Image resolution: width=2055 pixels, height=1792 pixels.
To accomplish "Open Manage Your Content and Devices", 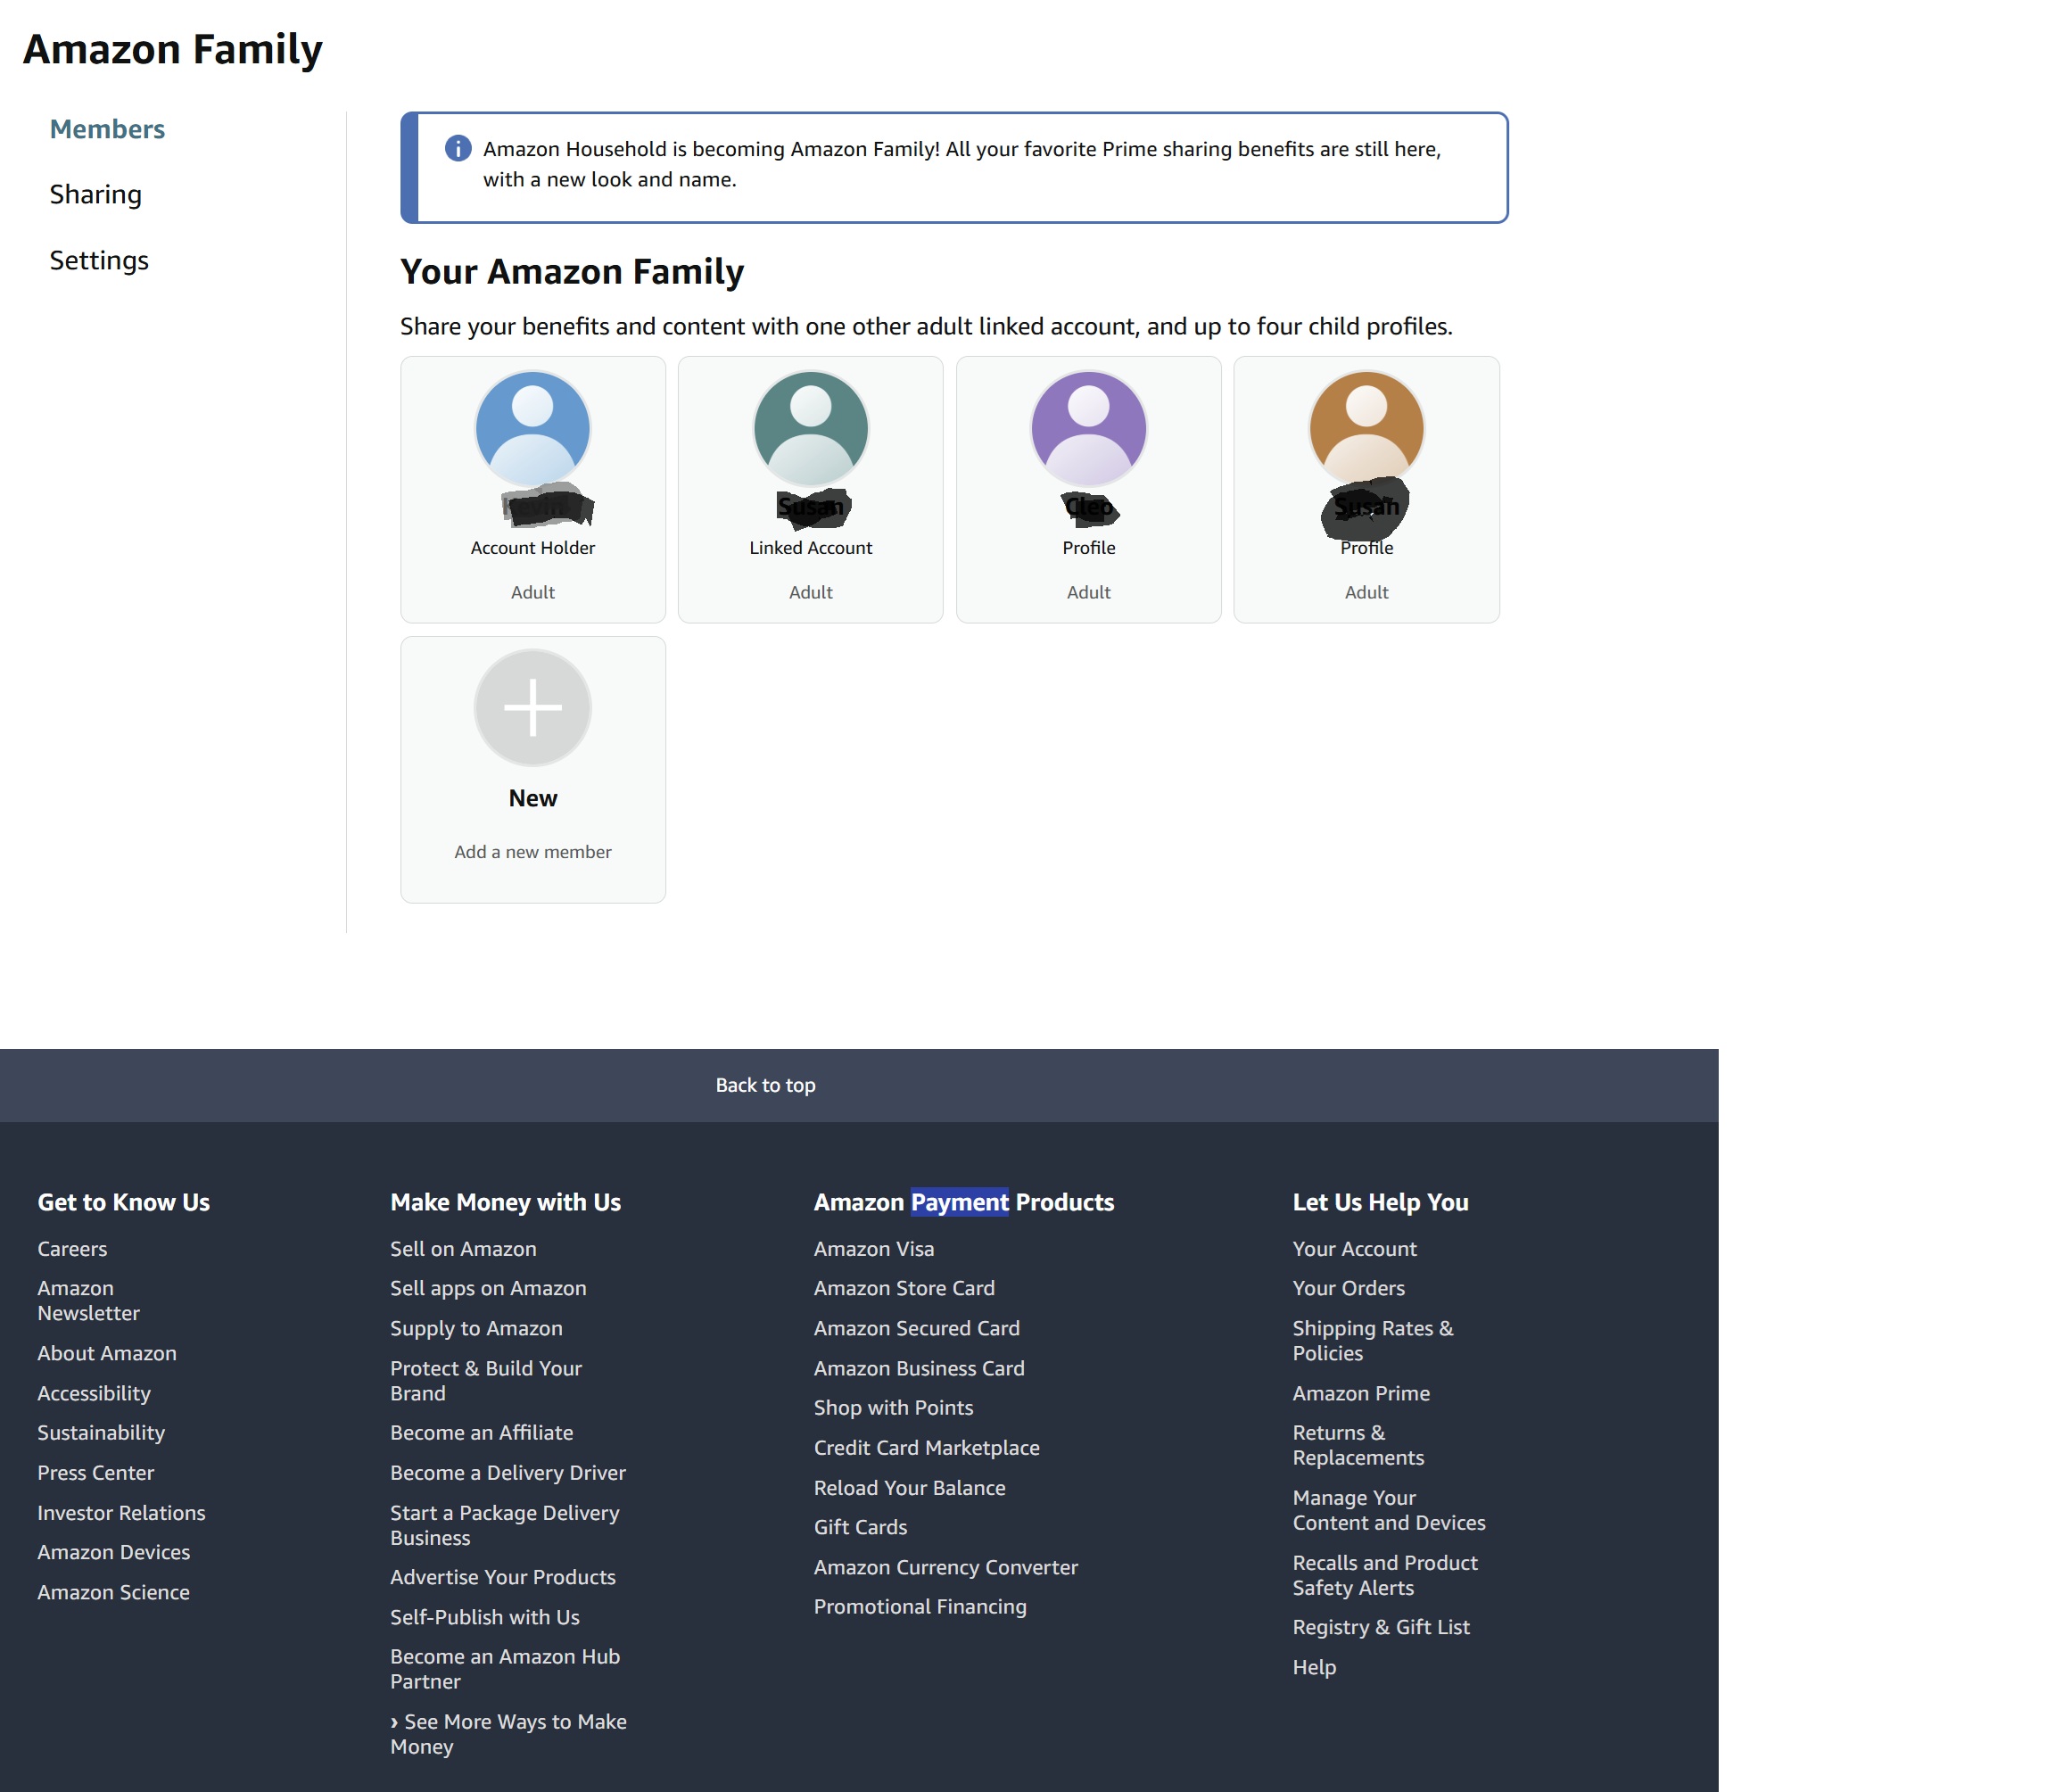I will click(x=1388, y=1510).
